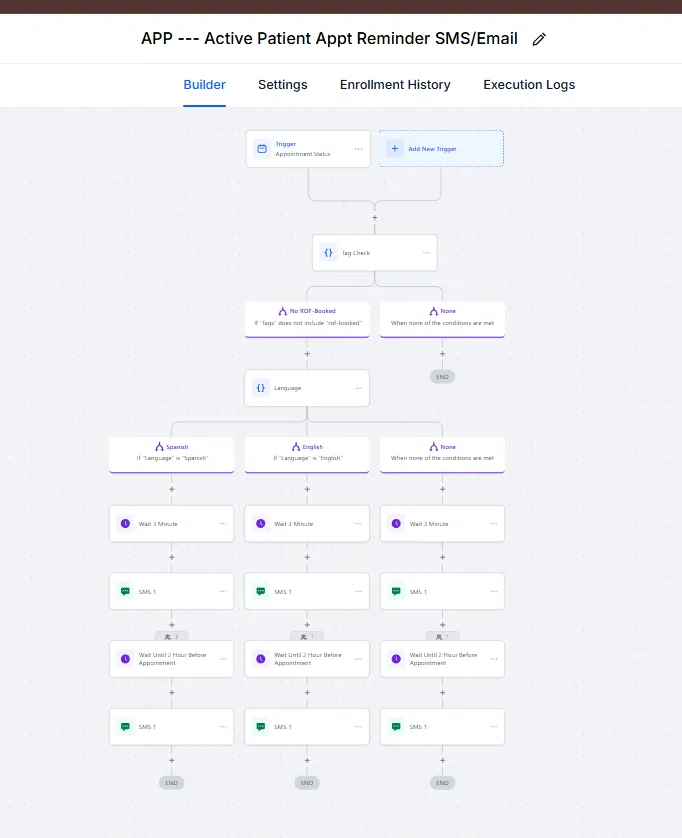Screen dimensions: 682x838
Task: Click the END marker of the Spanish branch
Action: 172,783
